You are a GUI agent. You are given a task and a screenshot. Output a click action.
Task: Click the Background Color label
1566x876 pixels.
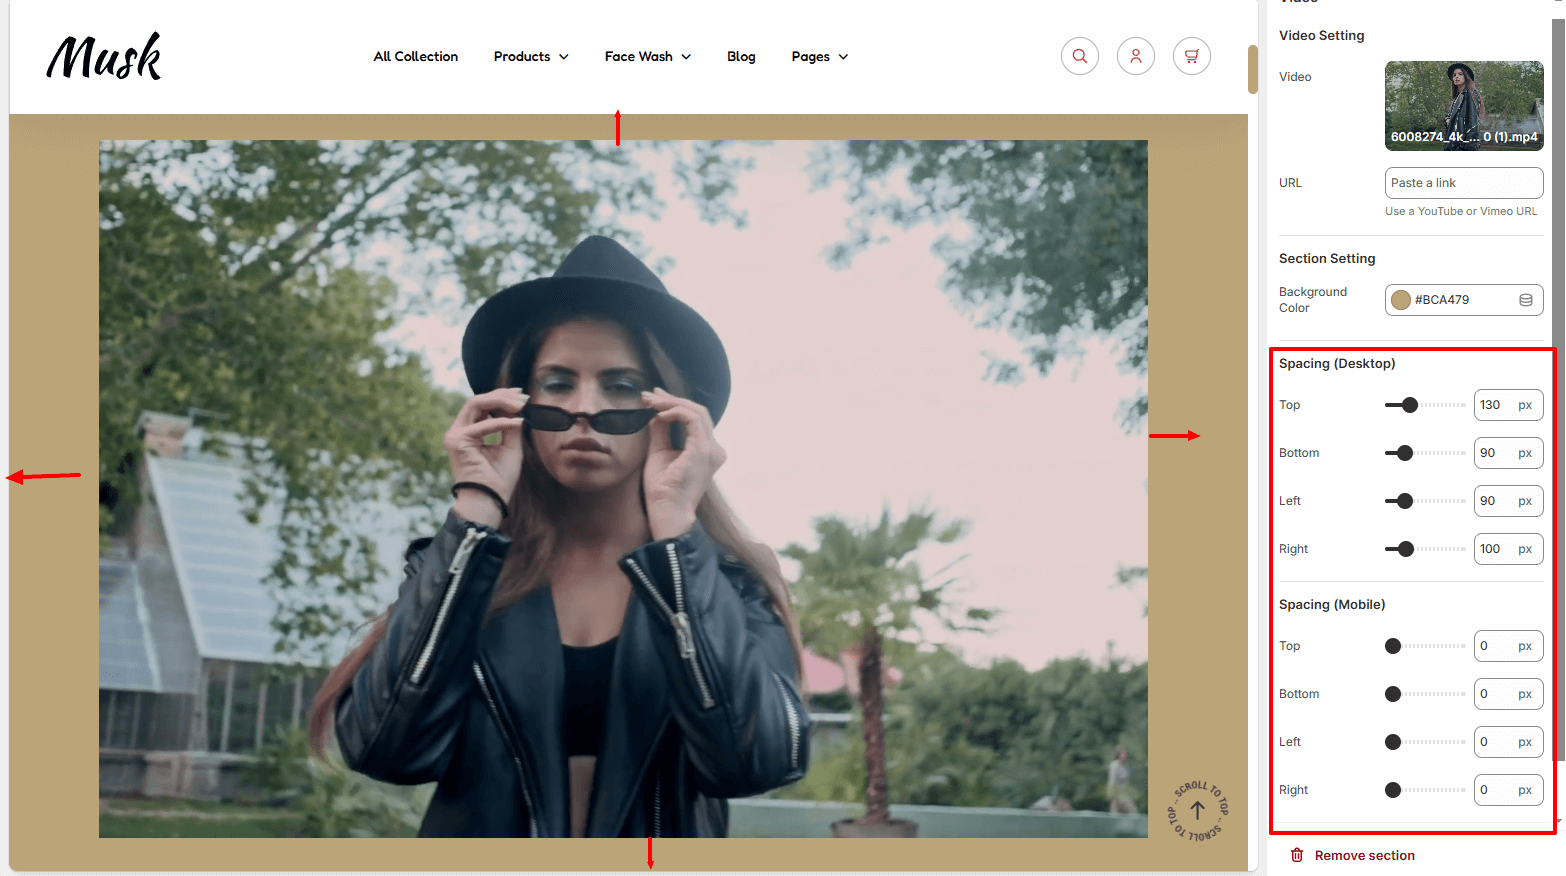coord(1313,300)
